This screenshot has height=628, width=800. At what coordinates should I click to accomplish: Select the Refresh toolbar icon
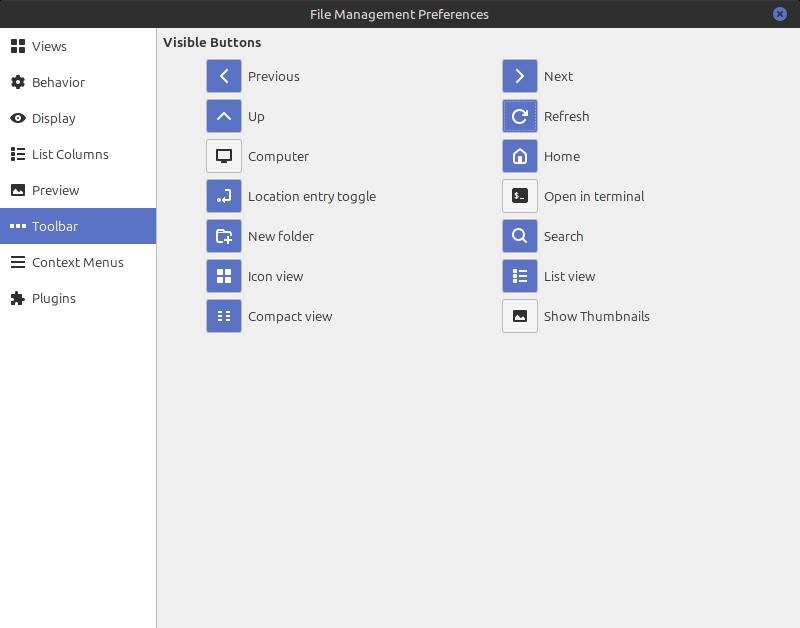[x=519, y=116]
